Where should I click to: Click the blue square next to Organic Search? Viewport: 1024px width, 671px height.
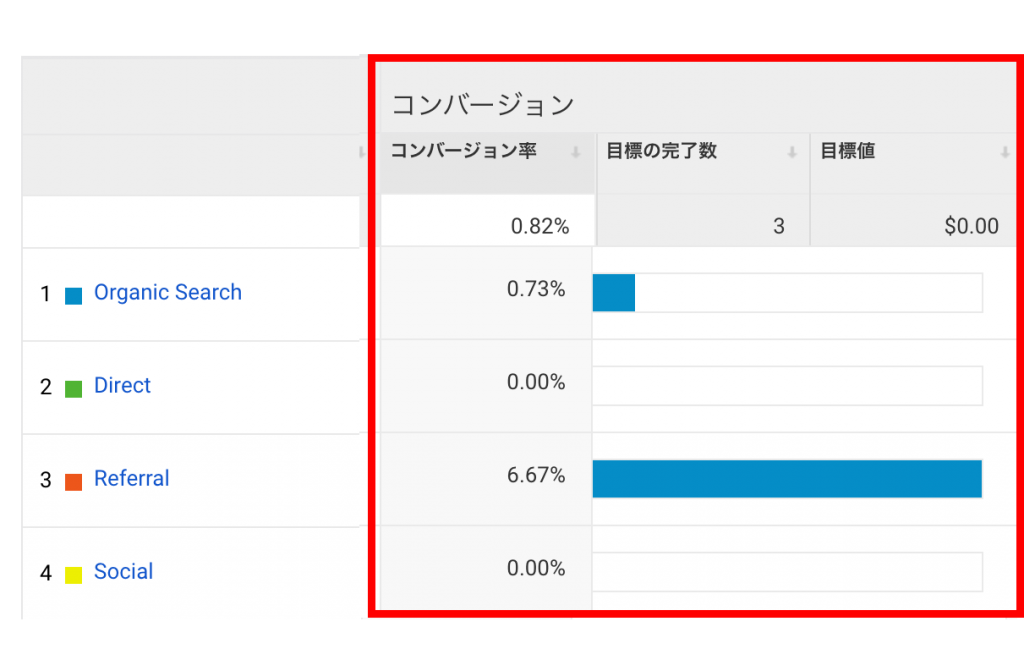[x=73, y=296]
